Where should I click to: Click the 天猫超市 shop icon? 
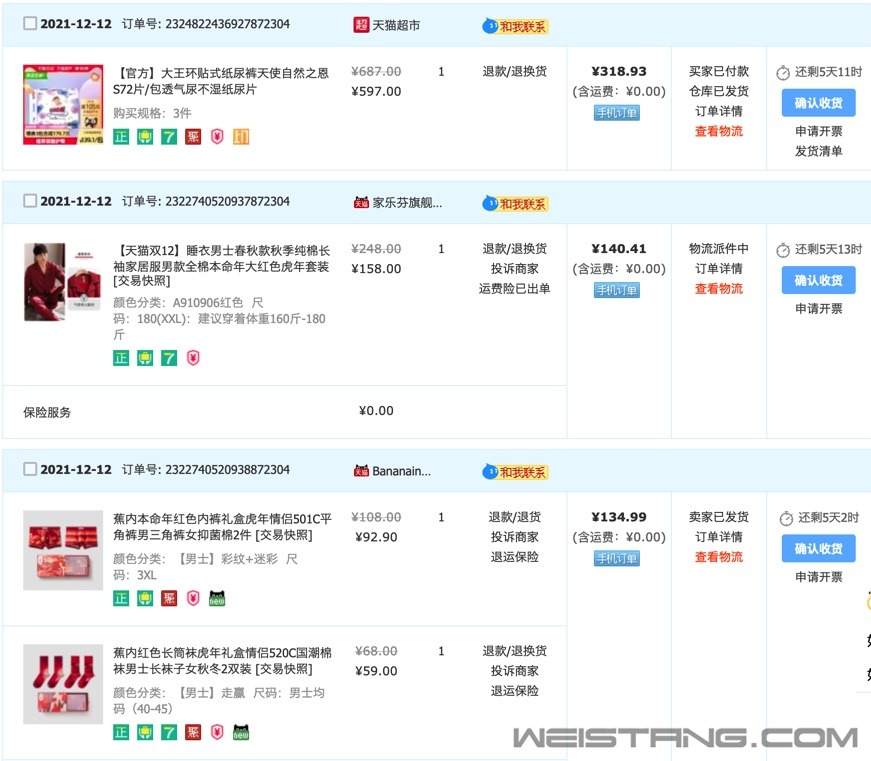(x=361, y=25)
